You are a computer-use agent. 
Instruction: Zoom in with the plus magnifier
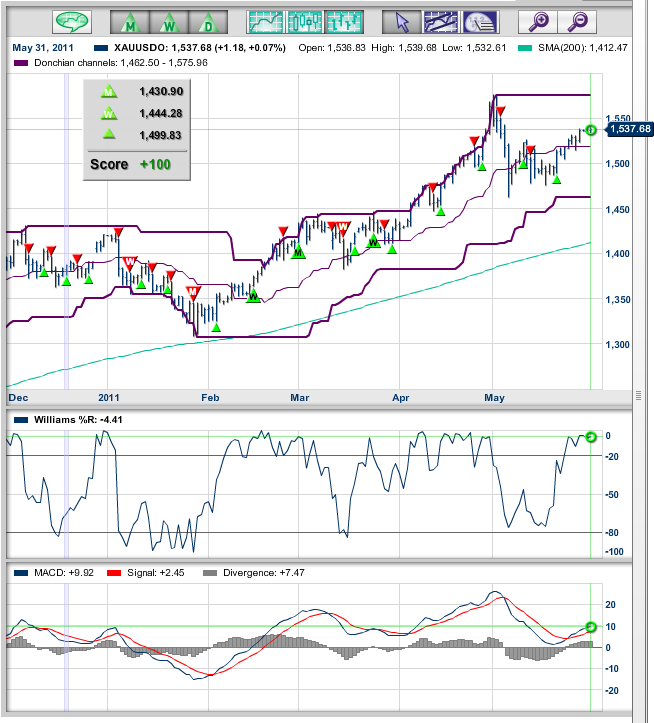click(538, 21)
